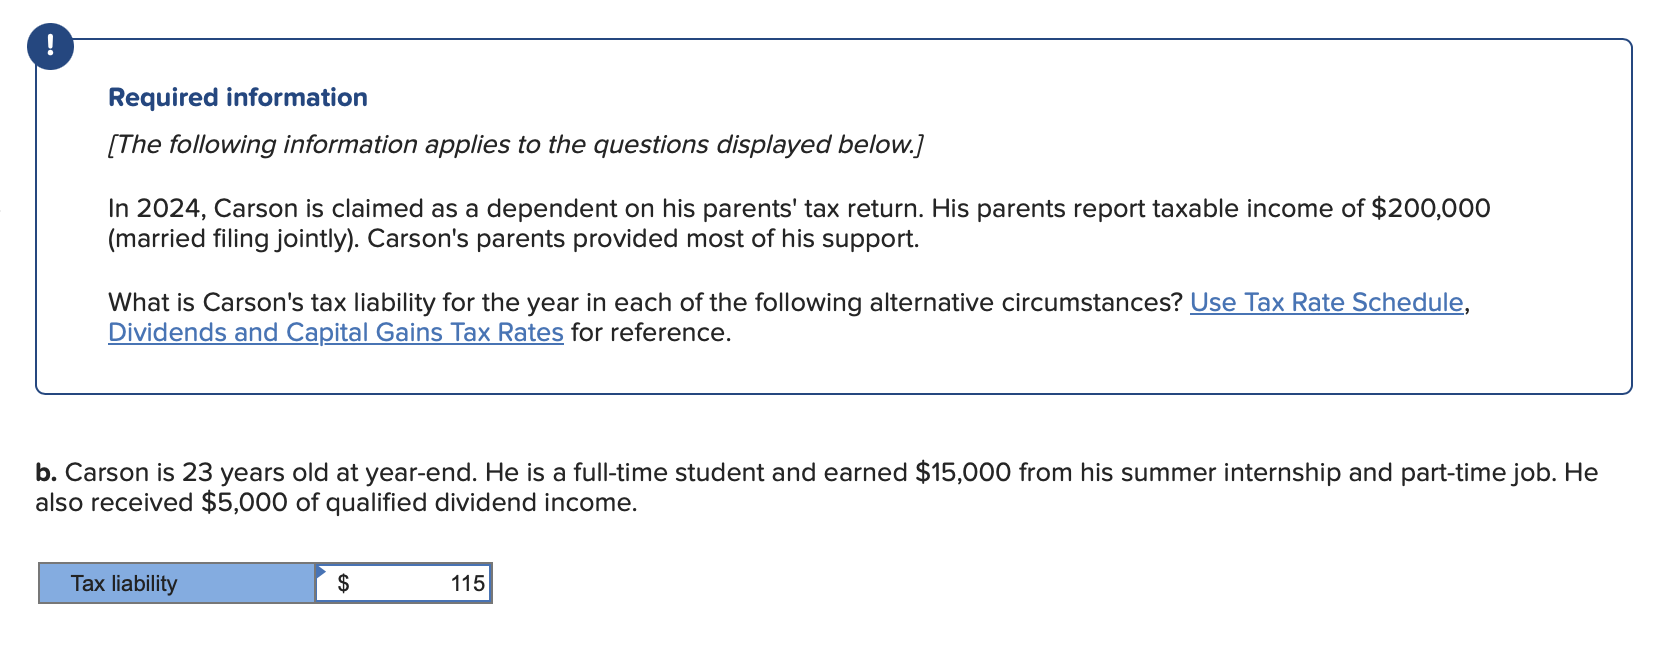Click the bracketed italic instruction text
Image resolution: width=1676 pixels, height=646 pixels.
pyautogui.click(x=514, y=144)
